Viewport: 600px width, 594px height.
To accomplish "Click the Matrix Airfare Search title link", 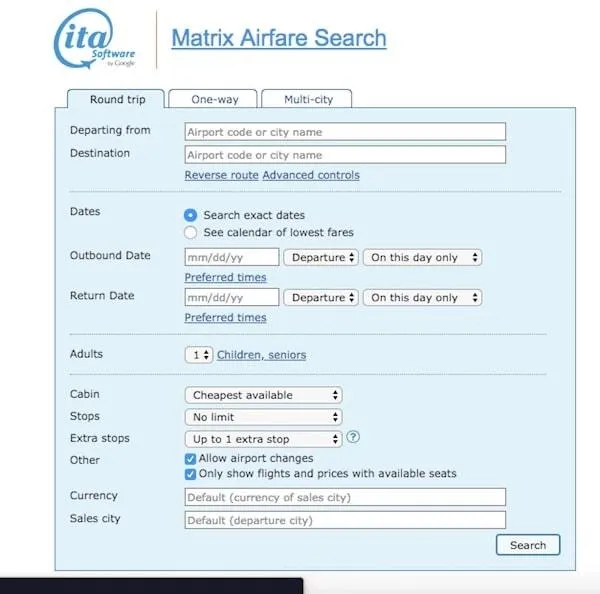I will click(x=279, y=38).
